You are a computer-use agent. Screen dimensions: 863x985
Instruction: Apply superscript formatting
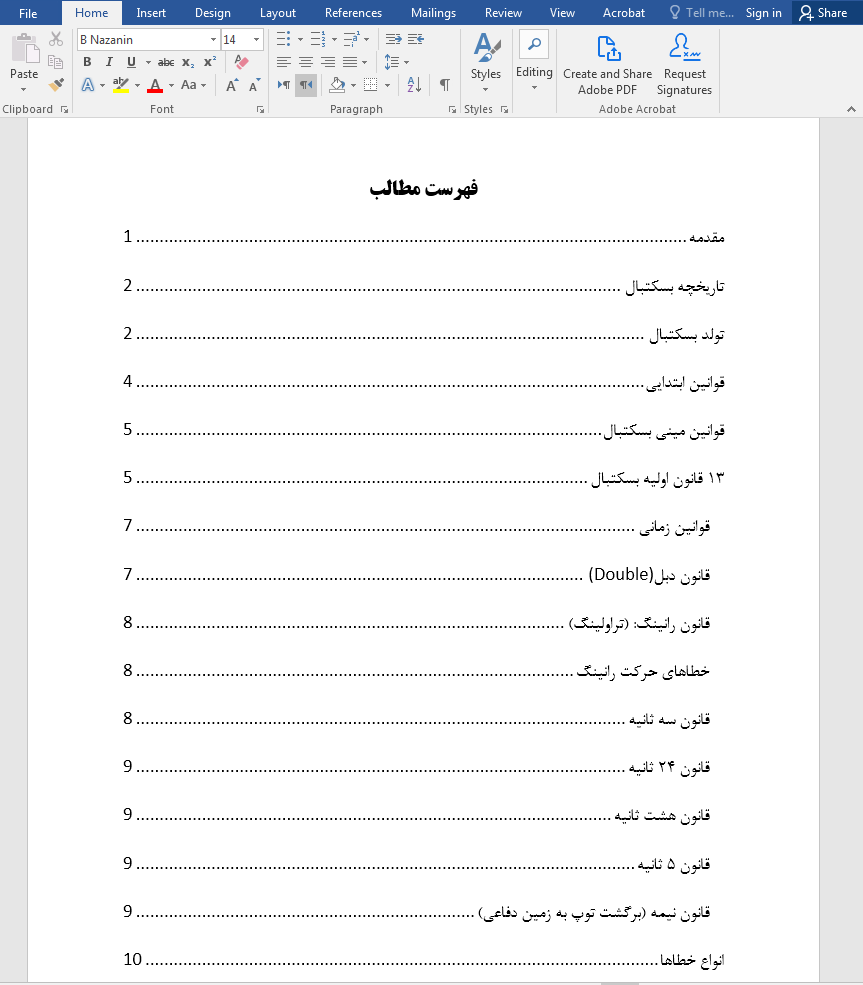(207, 61)
